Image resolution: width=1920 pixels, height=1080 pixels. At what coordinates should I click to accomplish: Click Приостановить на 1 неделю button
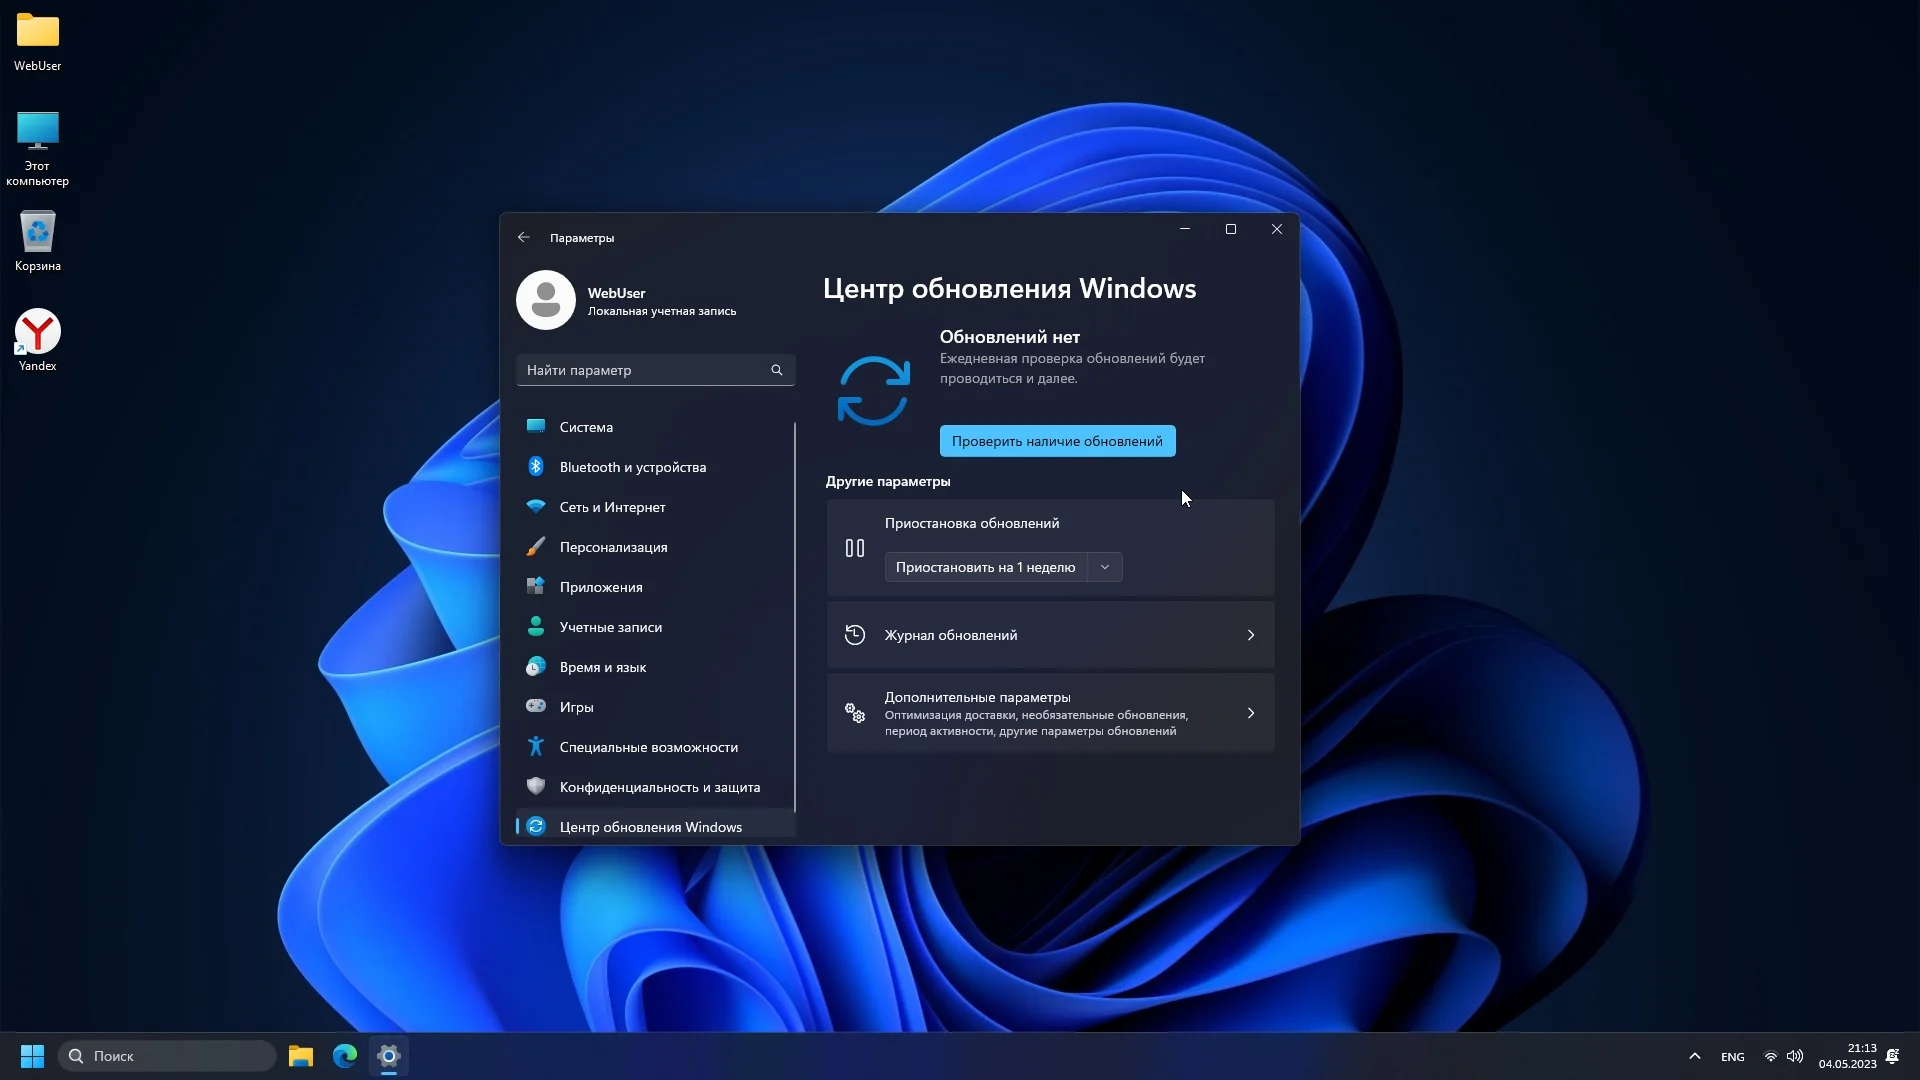(985, 567)
